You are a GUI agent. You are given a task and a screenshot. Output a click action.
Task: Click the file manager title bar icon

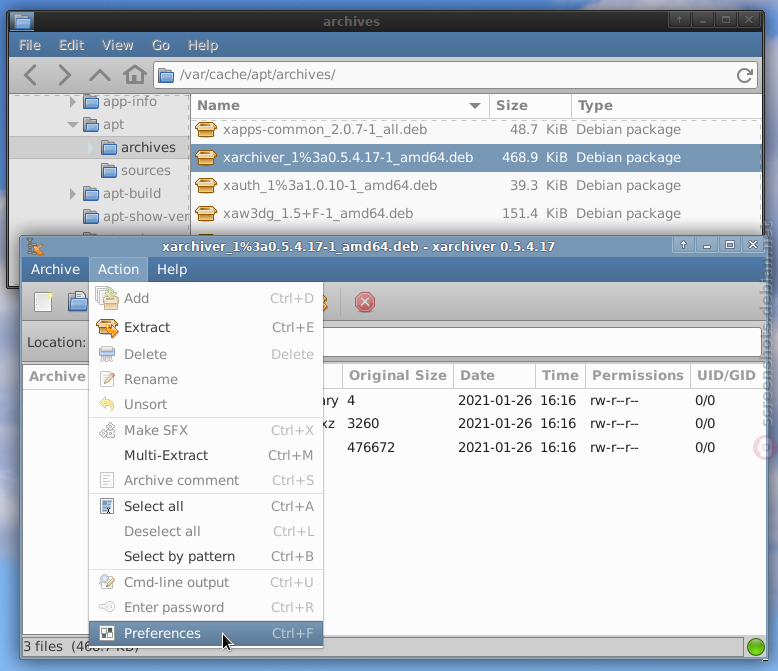23,21
